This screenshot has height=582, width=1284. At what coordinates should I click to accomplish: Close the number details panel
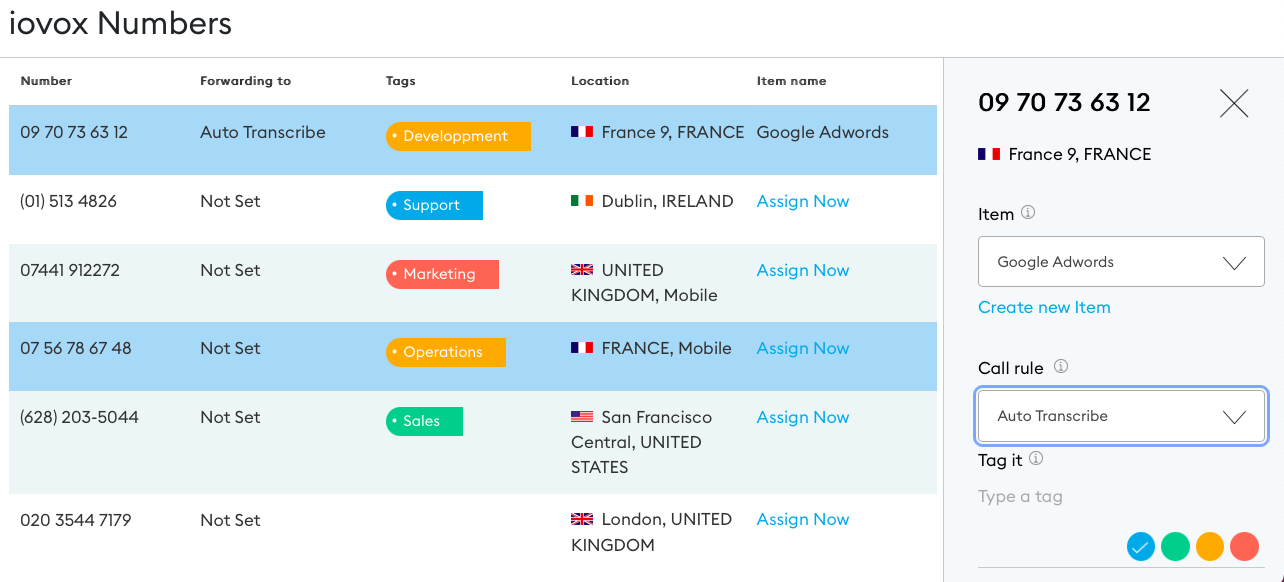(x=1234, y=103)
